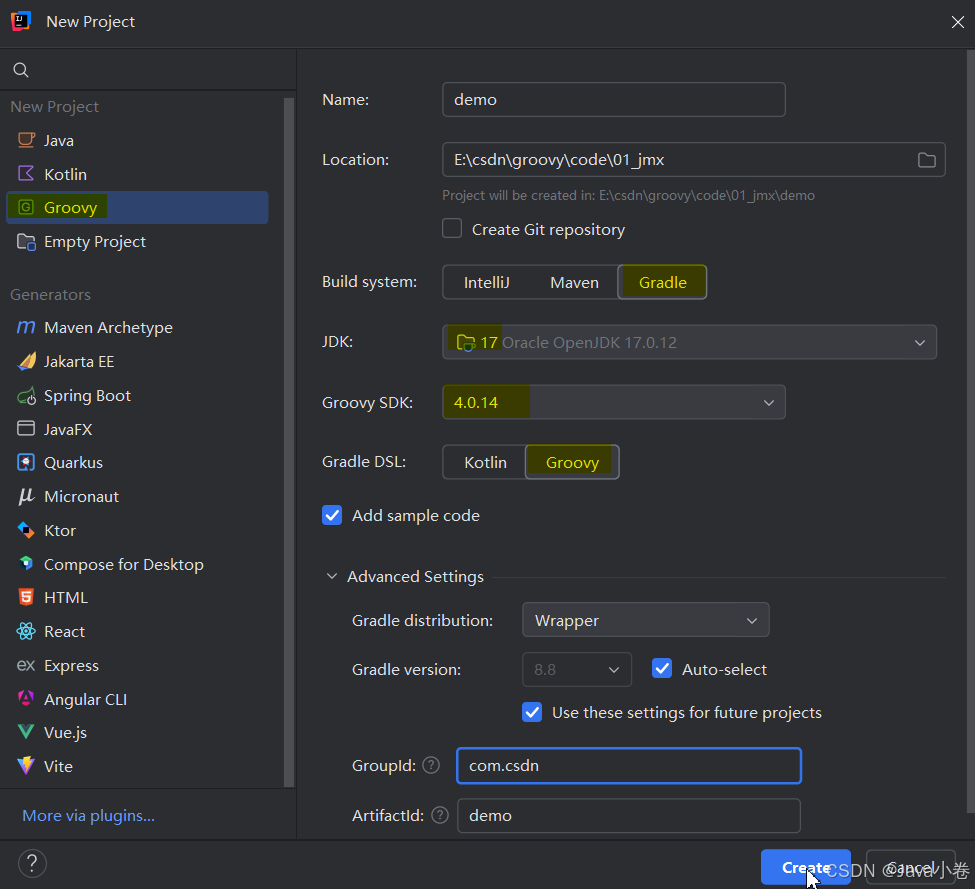Screen dimensions: 975x889
Task: Select the Java coffee cup icon
Action: 26,140
